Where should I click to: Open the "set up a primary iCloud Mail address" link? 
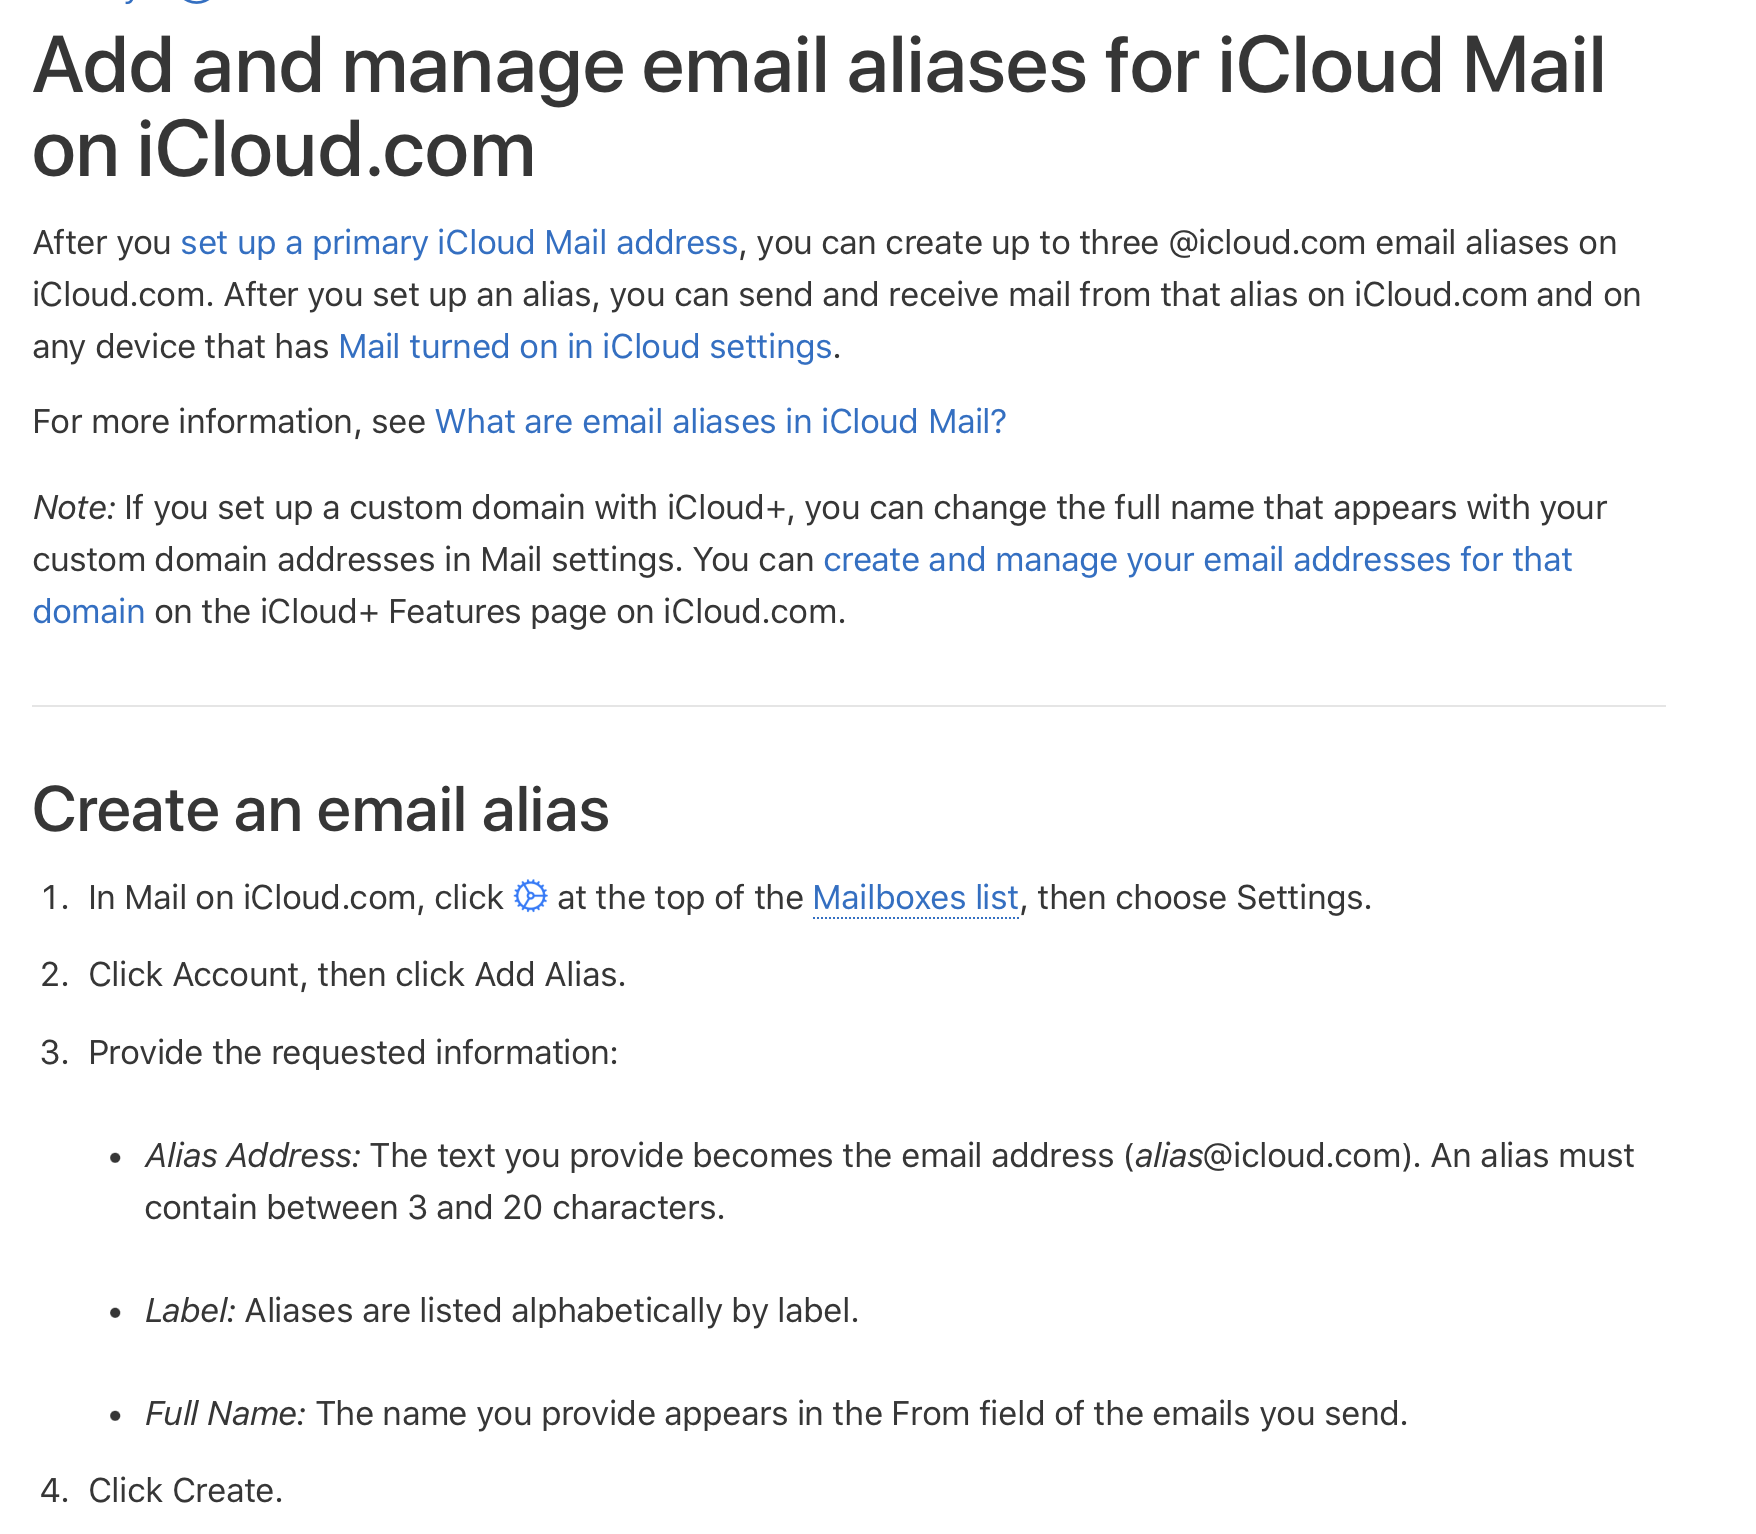coord(459,243)
